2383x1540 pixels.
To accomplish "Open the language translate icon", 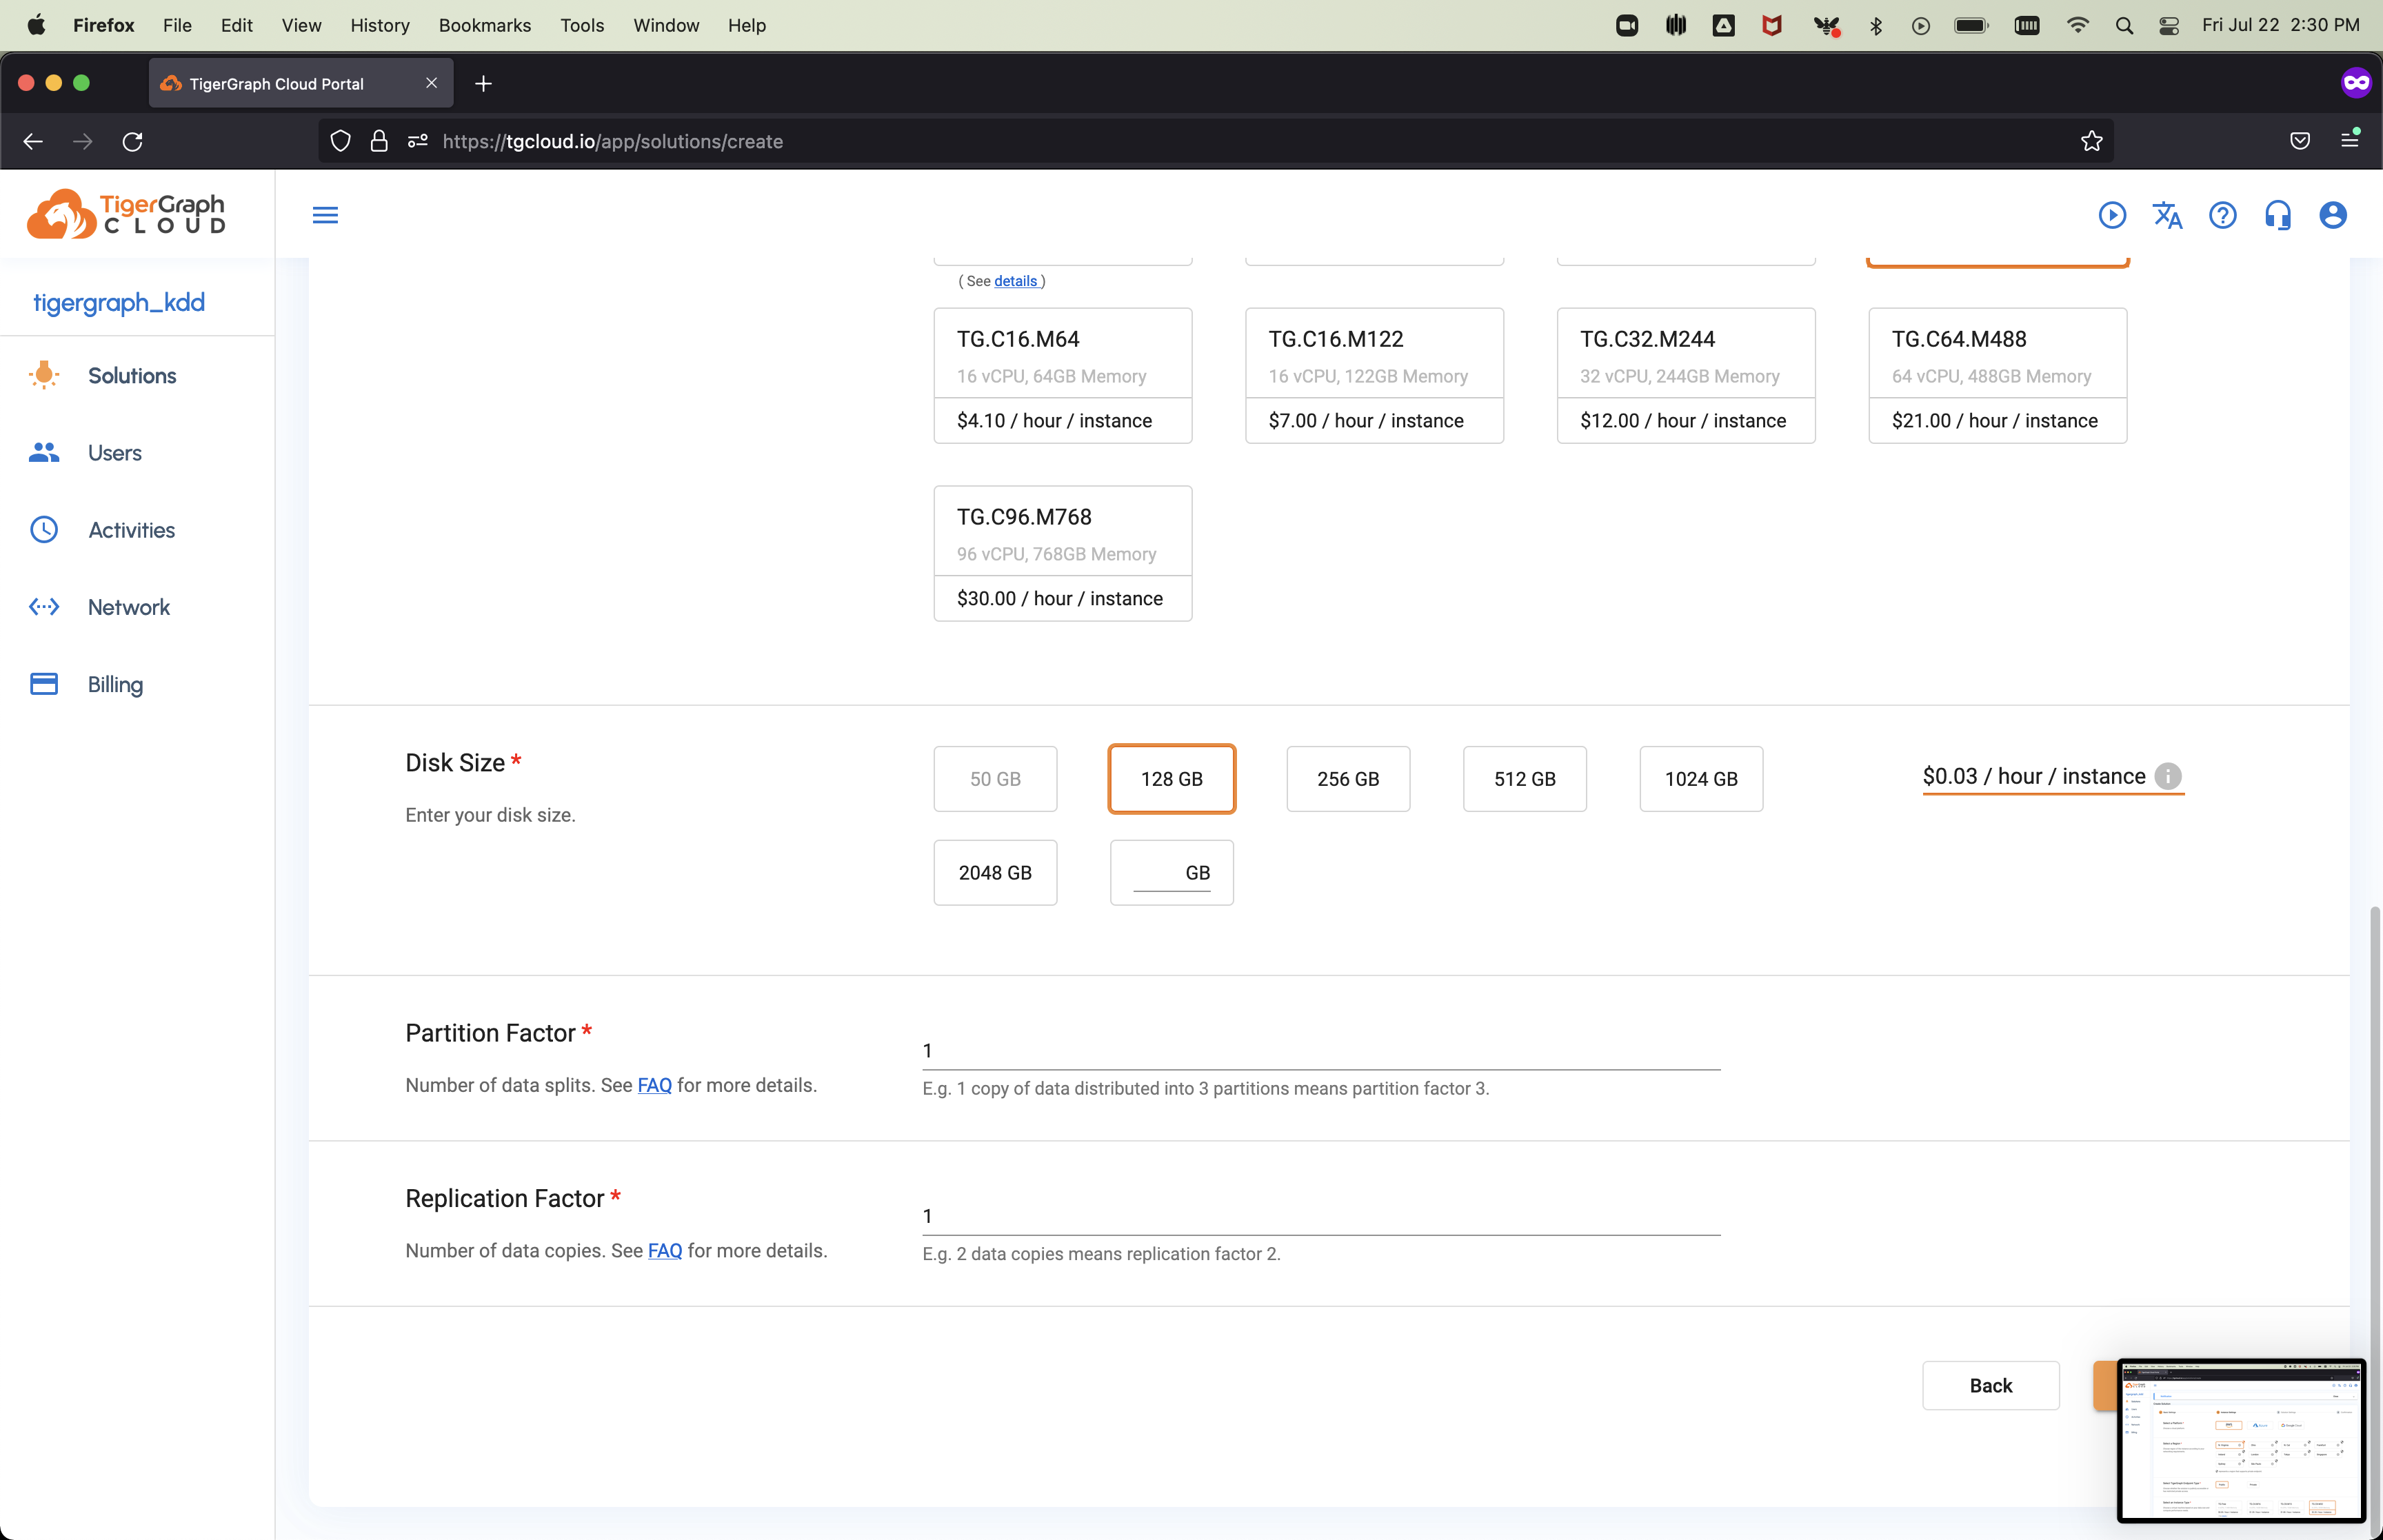I will pyautogui.click(x=2167, y=215).
